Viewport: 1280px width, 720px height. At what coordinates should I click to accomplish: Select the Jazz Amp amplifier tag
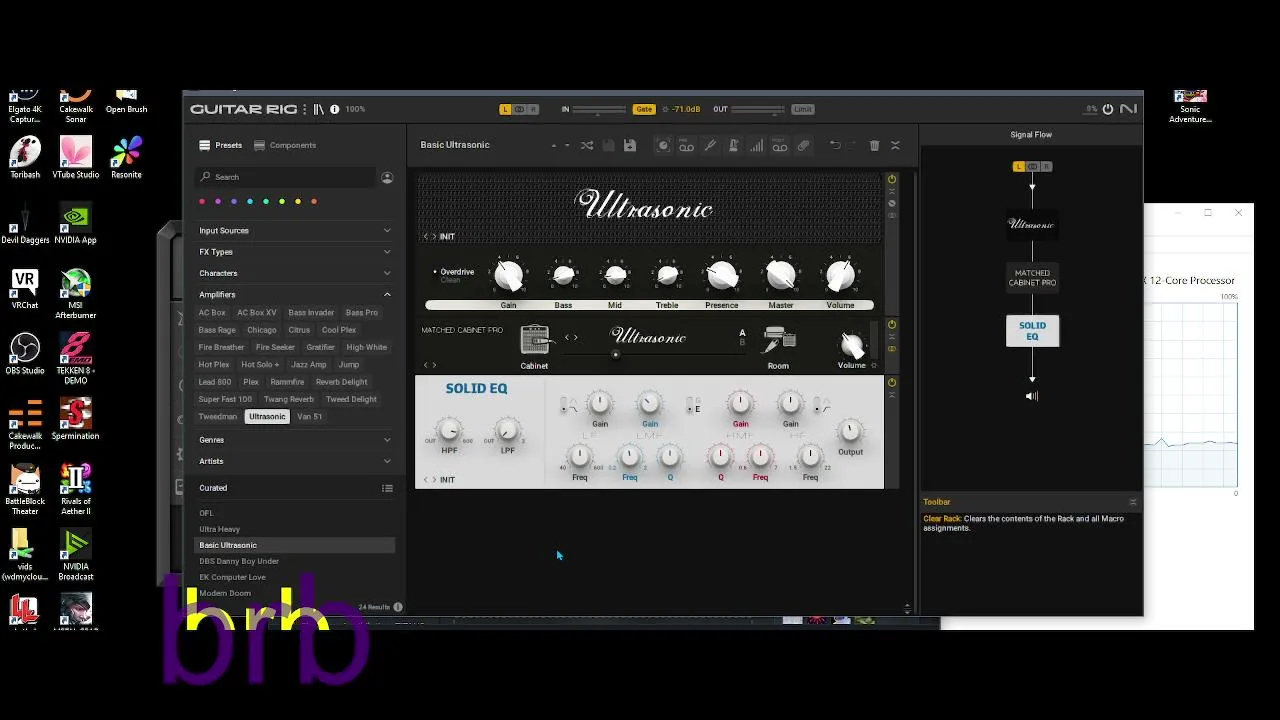coord(309,365)
